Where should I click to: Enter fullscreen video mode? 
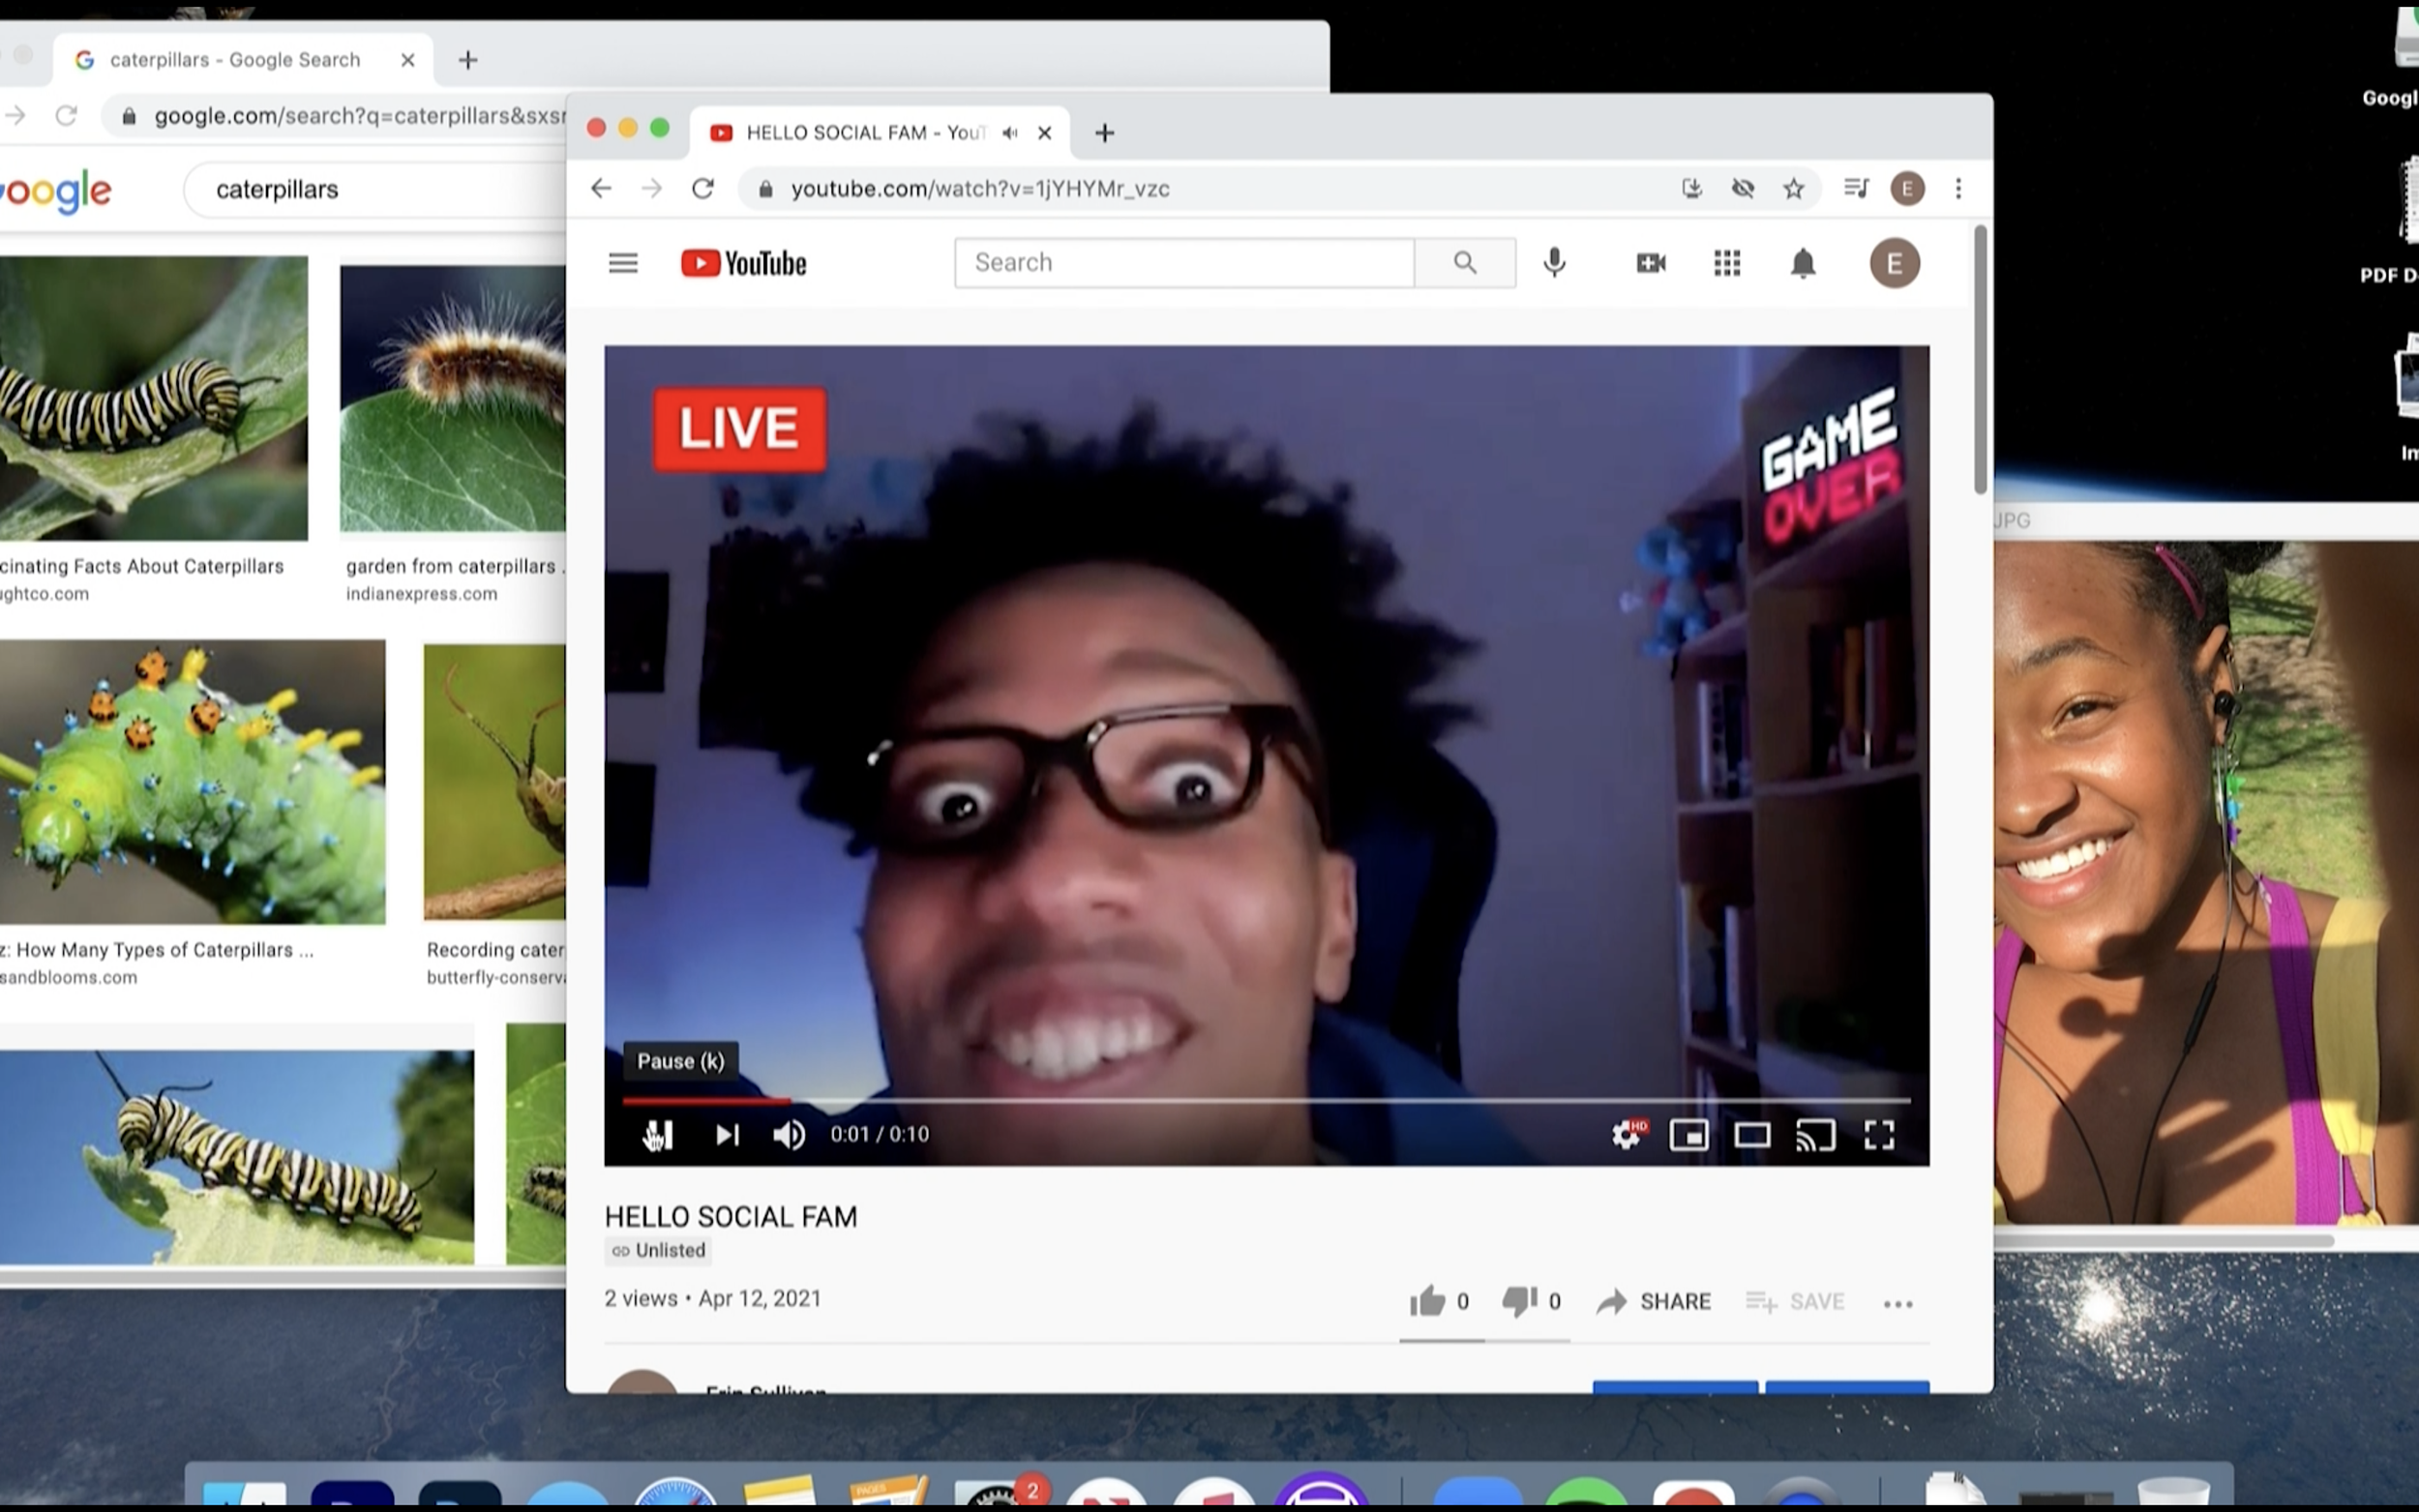point(1879,1135)
